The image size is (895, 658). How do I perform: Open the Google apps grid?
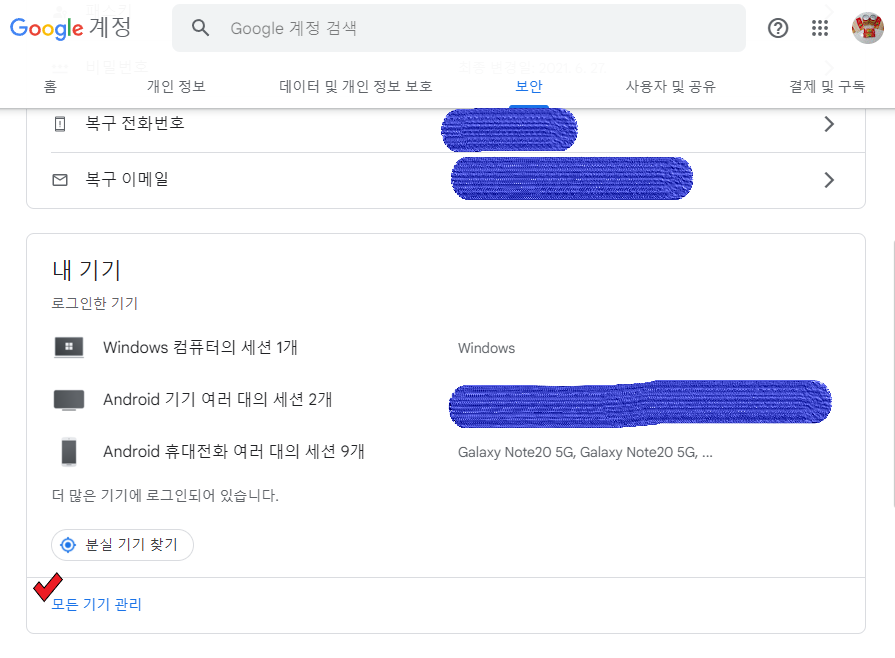pyautogui.click(x=820, y=27)
